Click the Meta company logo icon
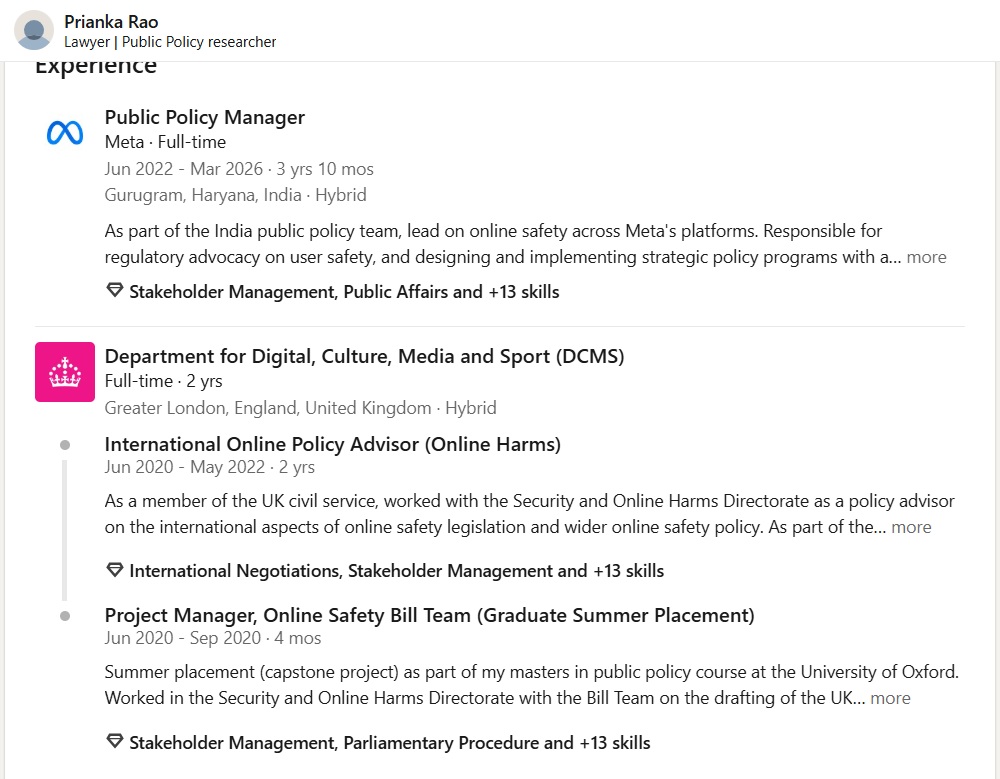Image resolution: width=1000 pixels, height=779 pixels. pos(65,132)
